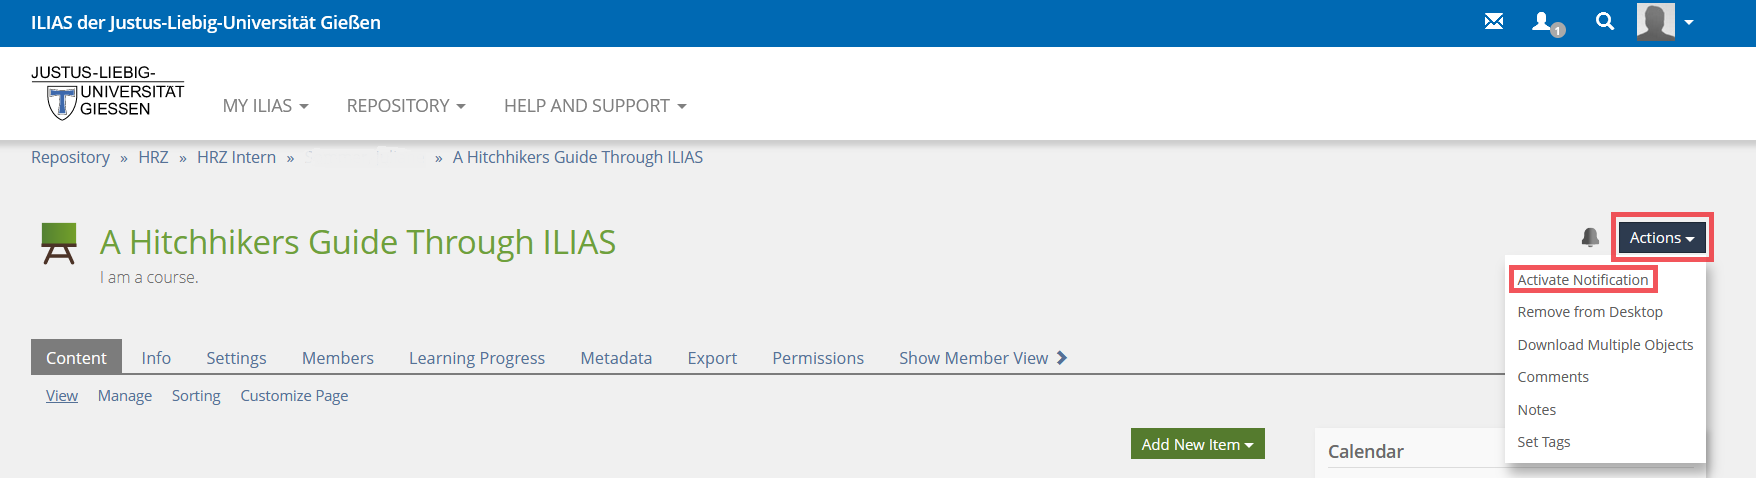Open the Learning Progress tab

(x=476, y=358)
